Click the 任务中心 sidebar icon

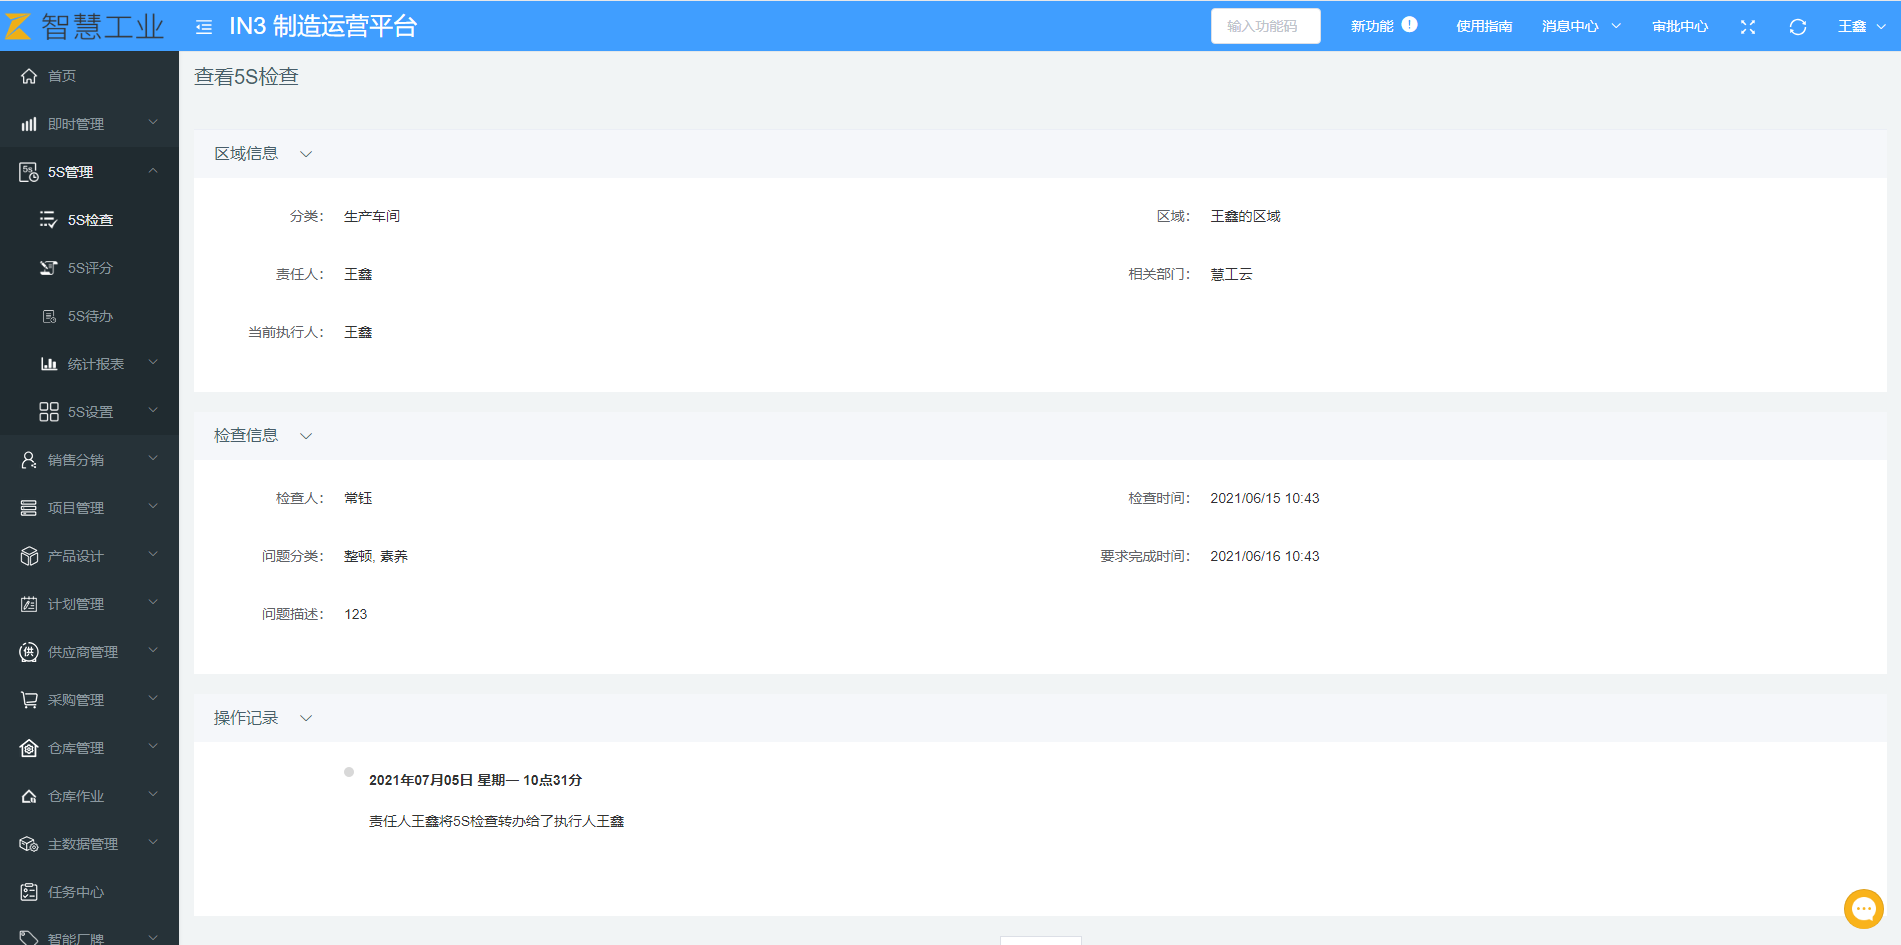(29, 892)
